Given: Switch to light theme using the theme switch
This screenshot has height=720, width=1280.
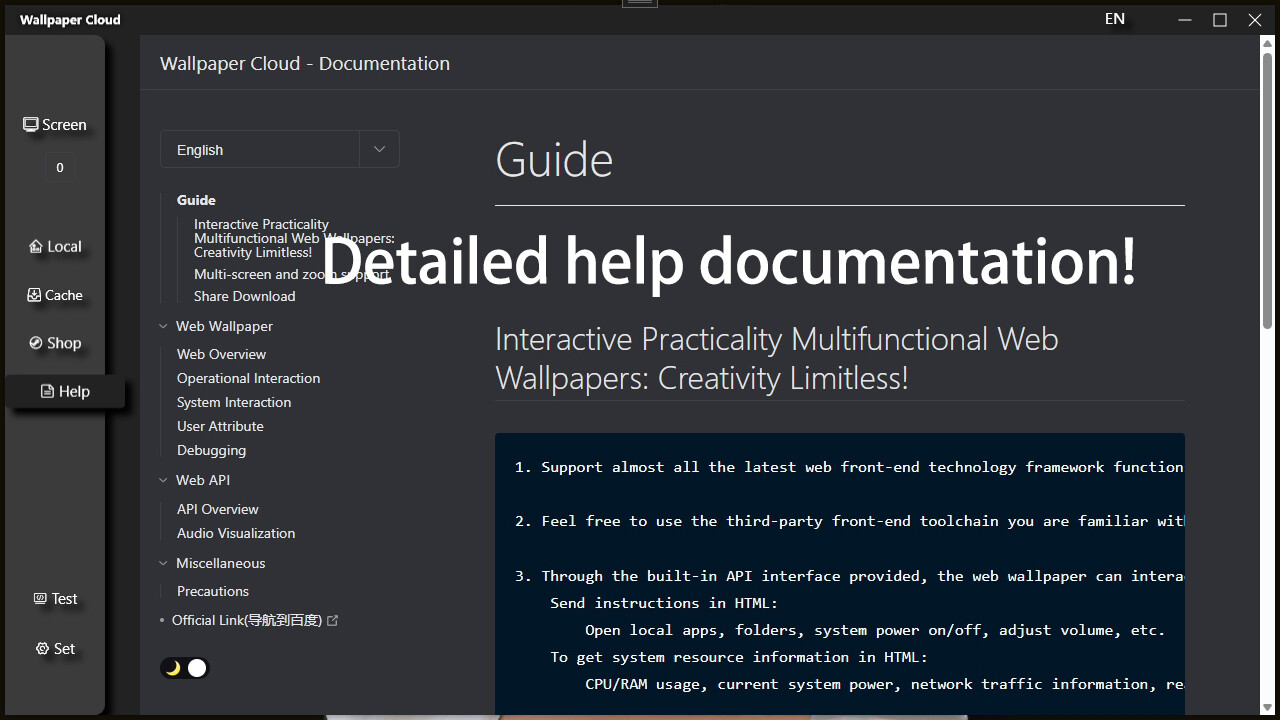Looking at the screenshot, I should [x=196, y=667].
